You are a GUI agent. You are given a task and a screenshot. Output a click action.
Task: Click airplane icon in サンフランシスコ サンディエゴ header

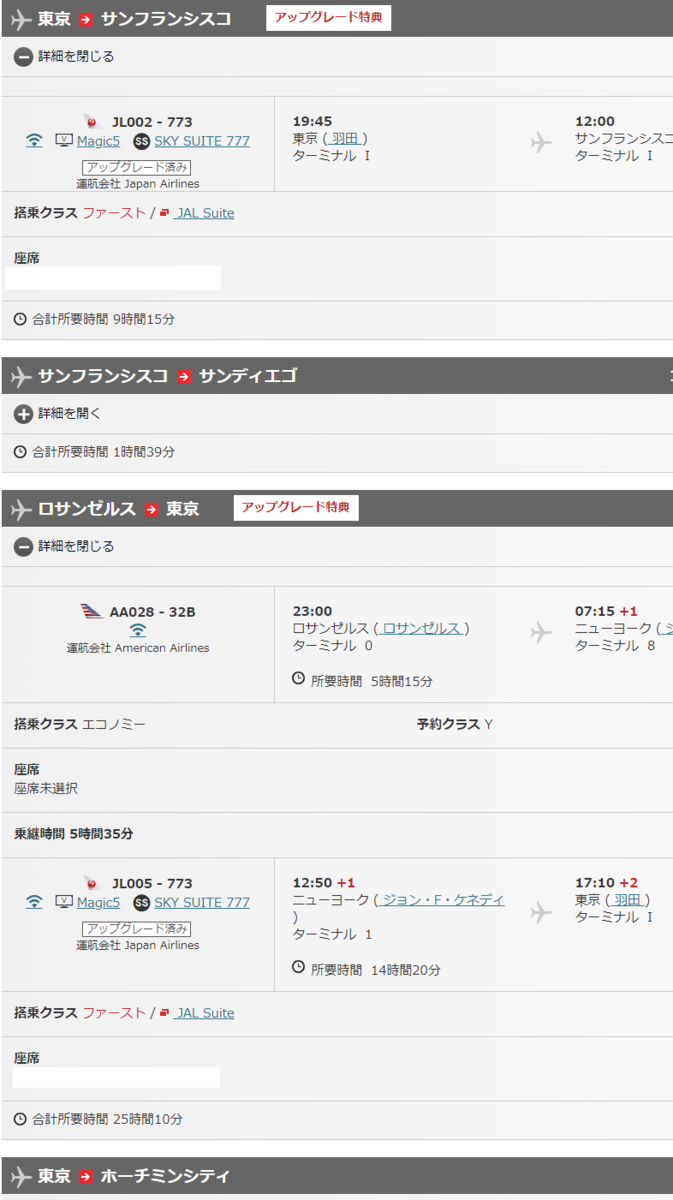point(21,377)
